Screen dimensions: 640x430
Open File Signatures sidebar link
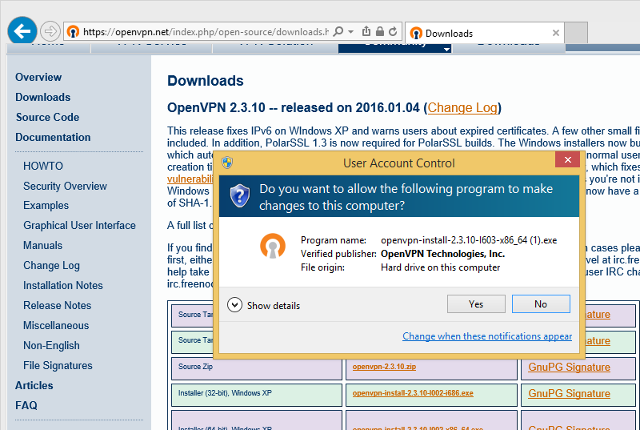[58, 366]
